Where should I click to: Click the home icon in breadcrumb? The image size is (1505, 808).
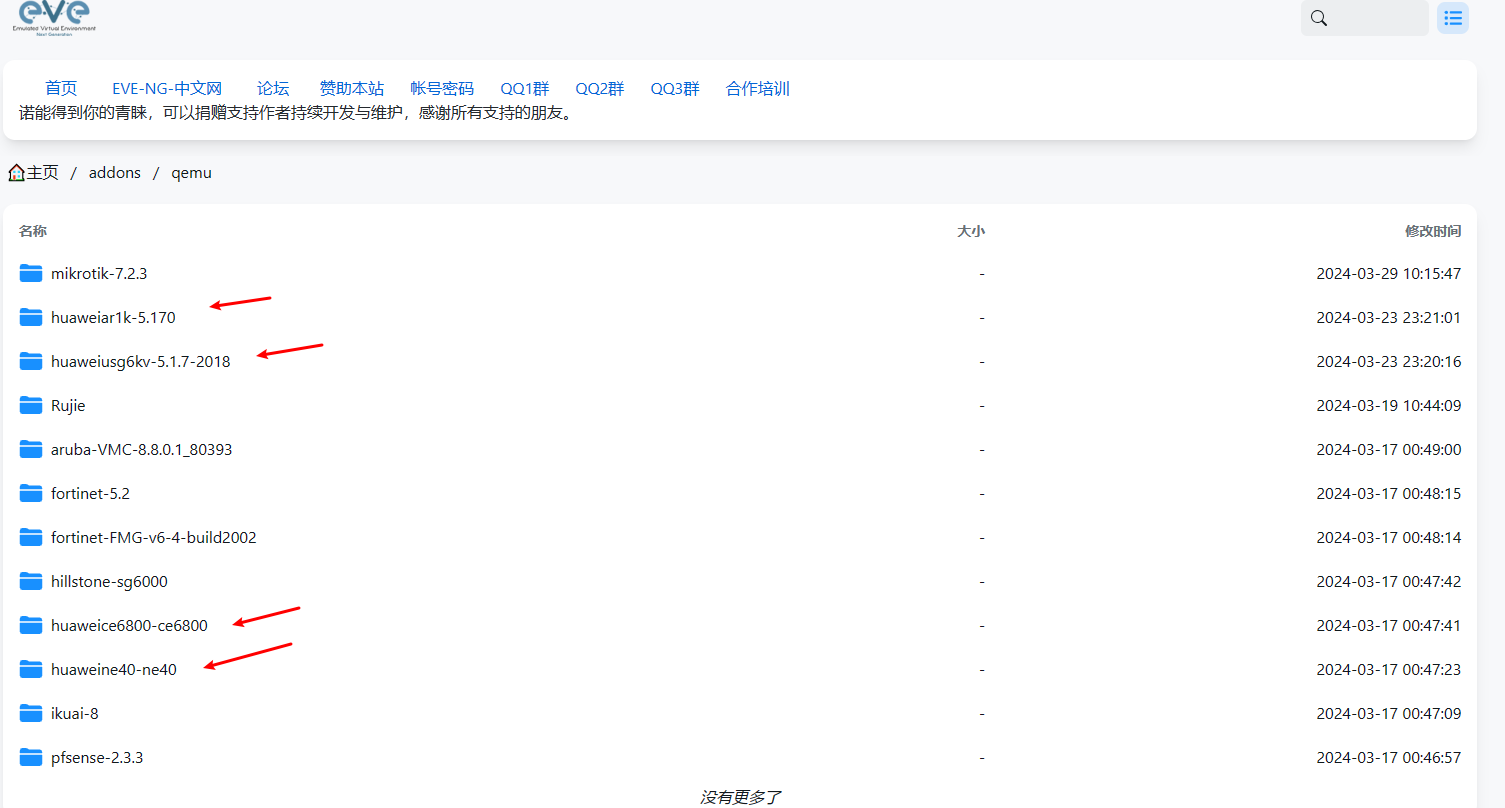pyautogui.click(x=16, y=173)
